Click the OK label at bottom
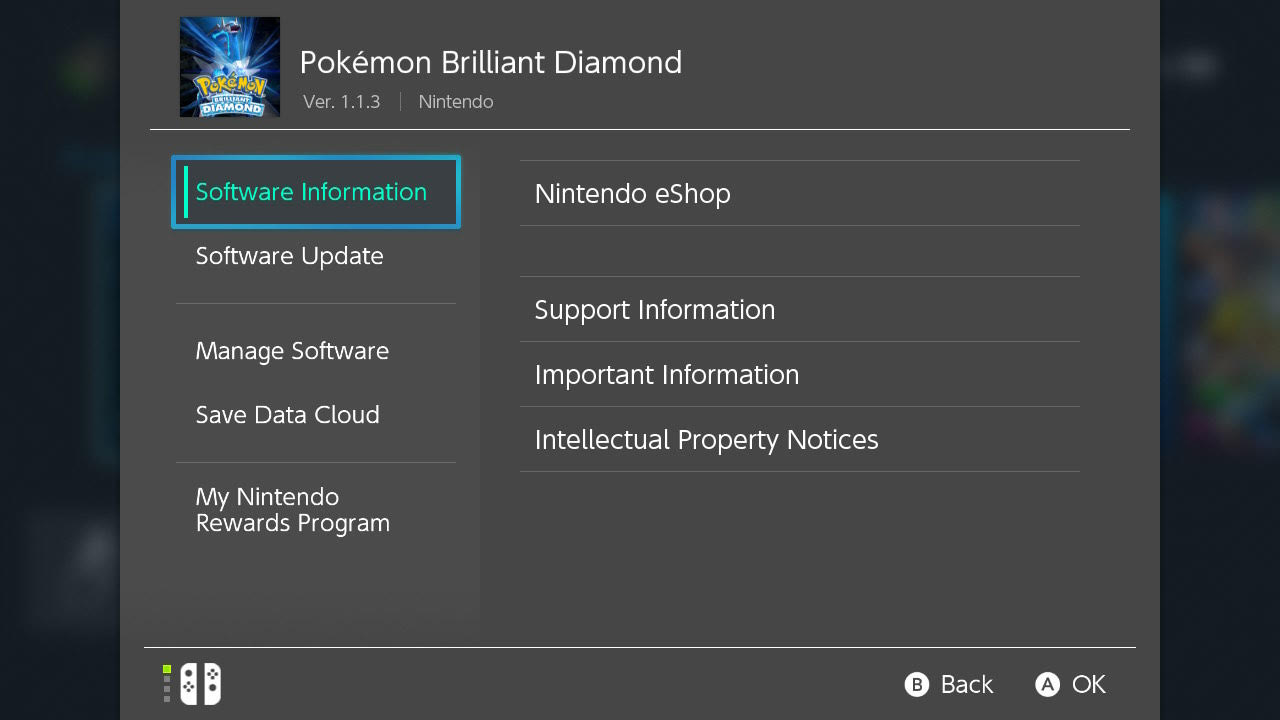The width and height of the screenshot is (1280, 720). [x=1089, y=684]
